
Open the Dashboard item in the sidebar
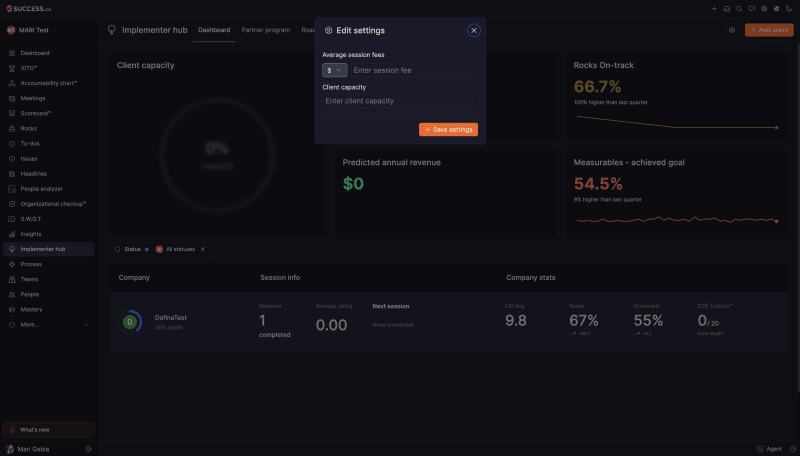click(x=48, y=53)
